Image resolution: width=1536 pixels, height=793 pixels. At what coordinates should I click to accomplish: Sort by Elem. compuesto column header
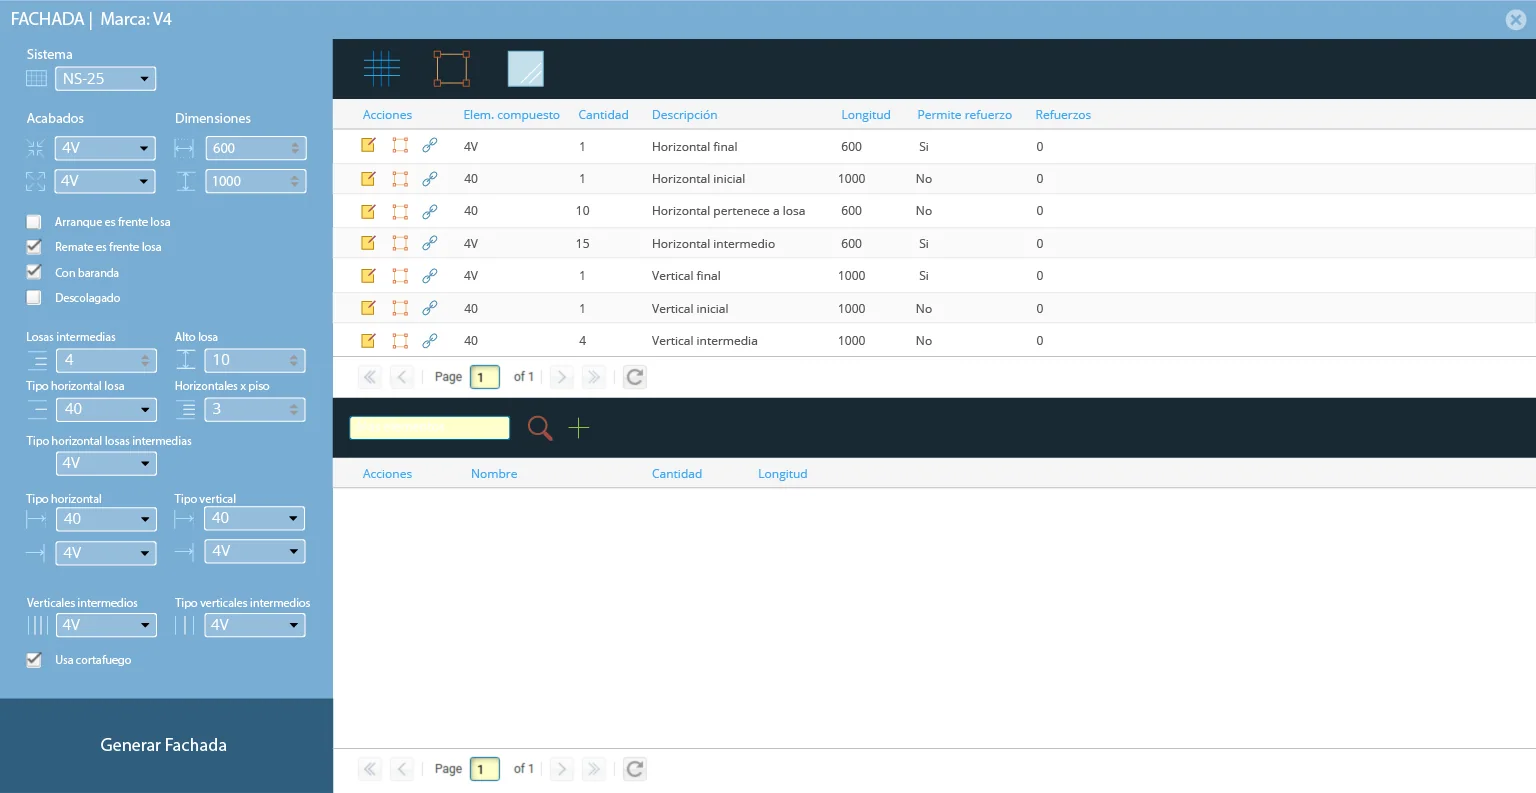coord(511,115)
